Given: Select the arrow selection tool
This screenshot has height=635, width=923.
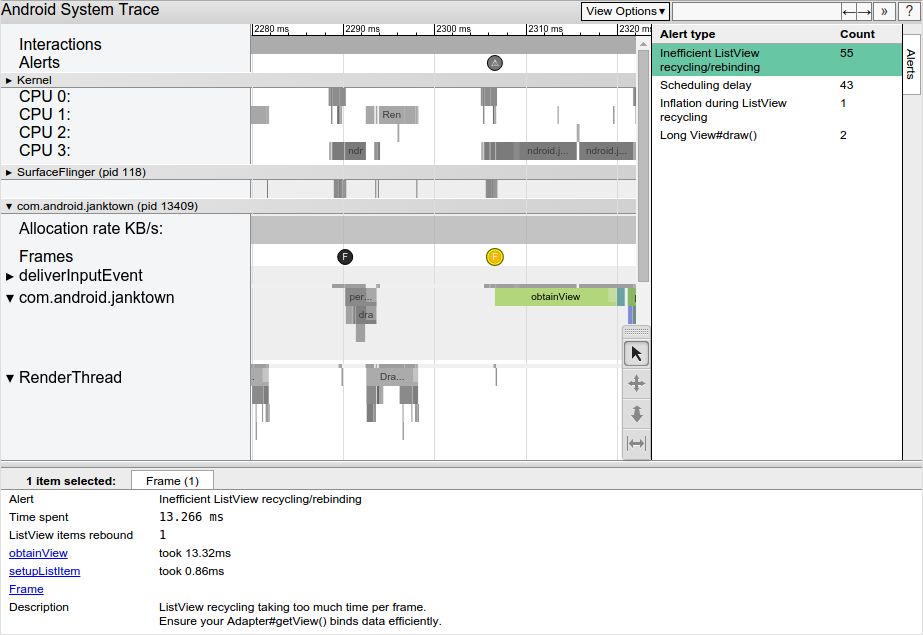Looking at the screenshot, I should [636, 353].
